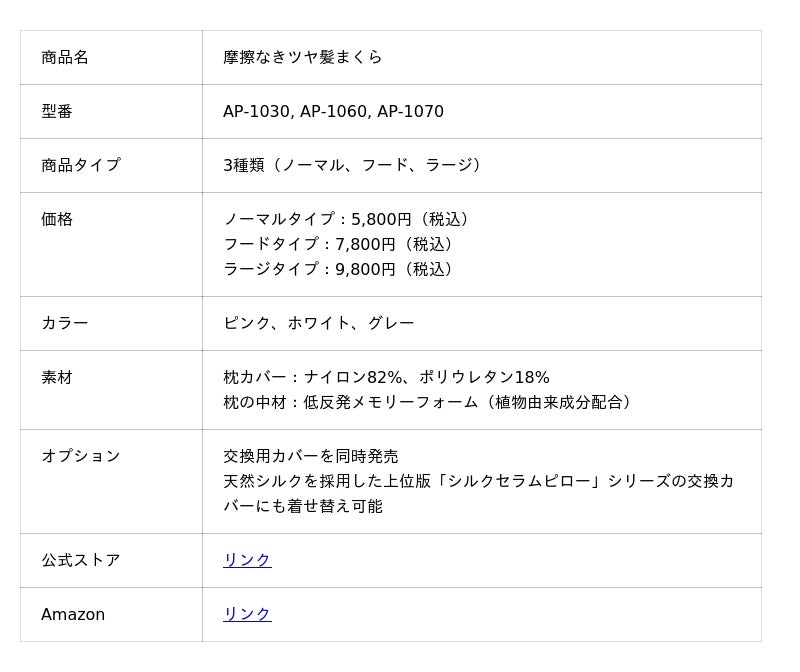Select the product name 摩擦なきツヤ髪まくら
Screen dimensions: 800x672
302,57
